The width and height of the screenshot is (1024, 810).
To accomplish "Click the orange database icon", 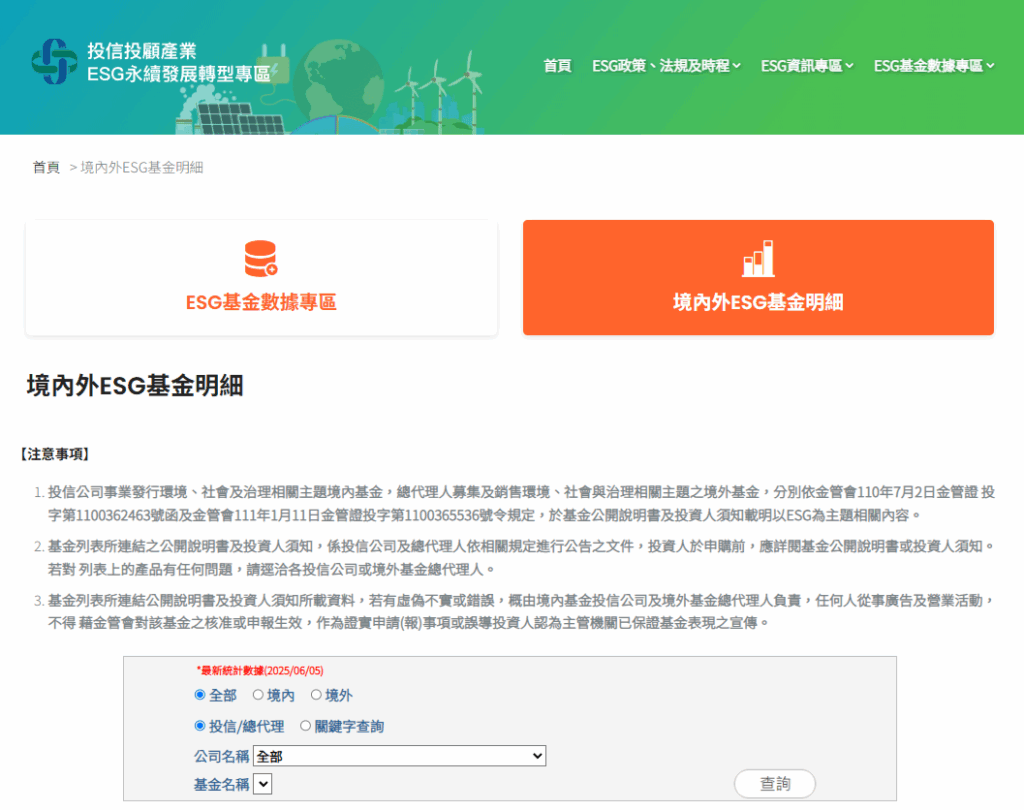I will tap(261, 259).
